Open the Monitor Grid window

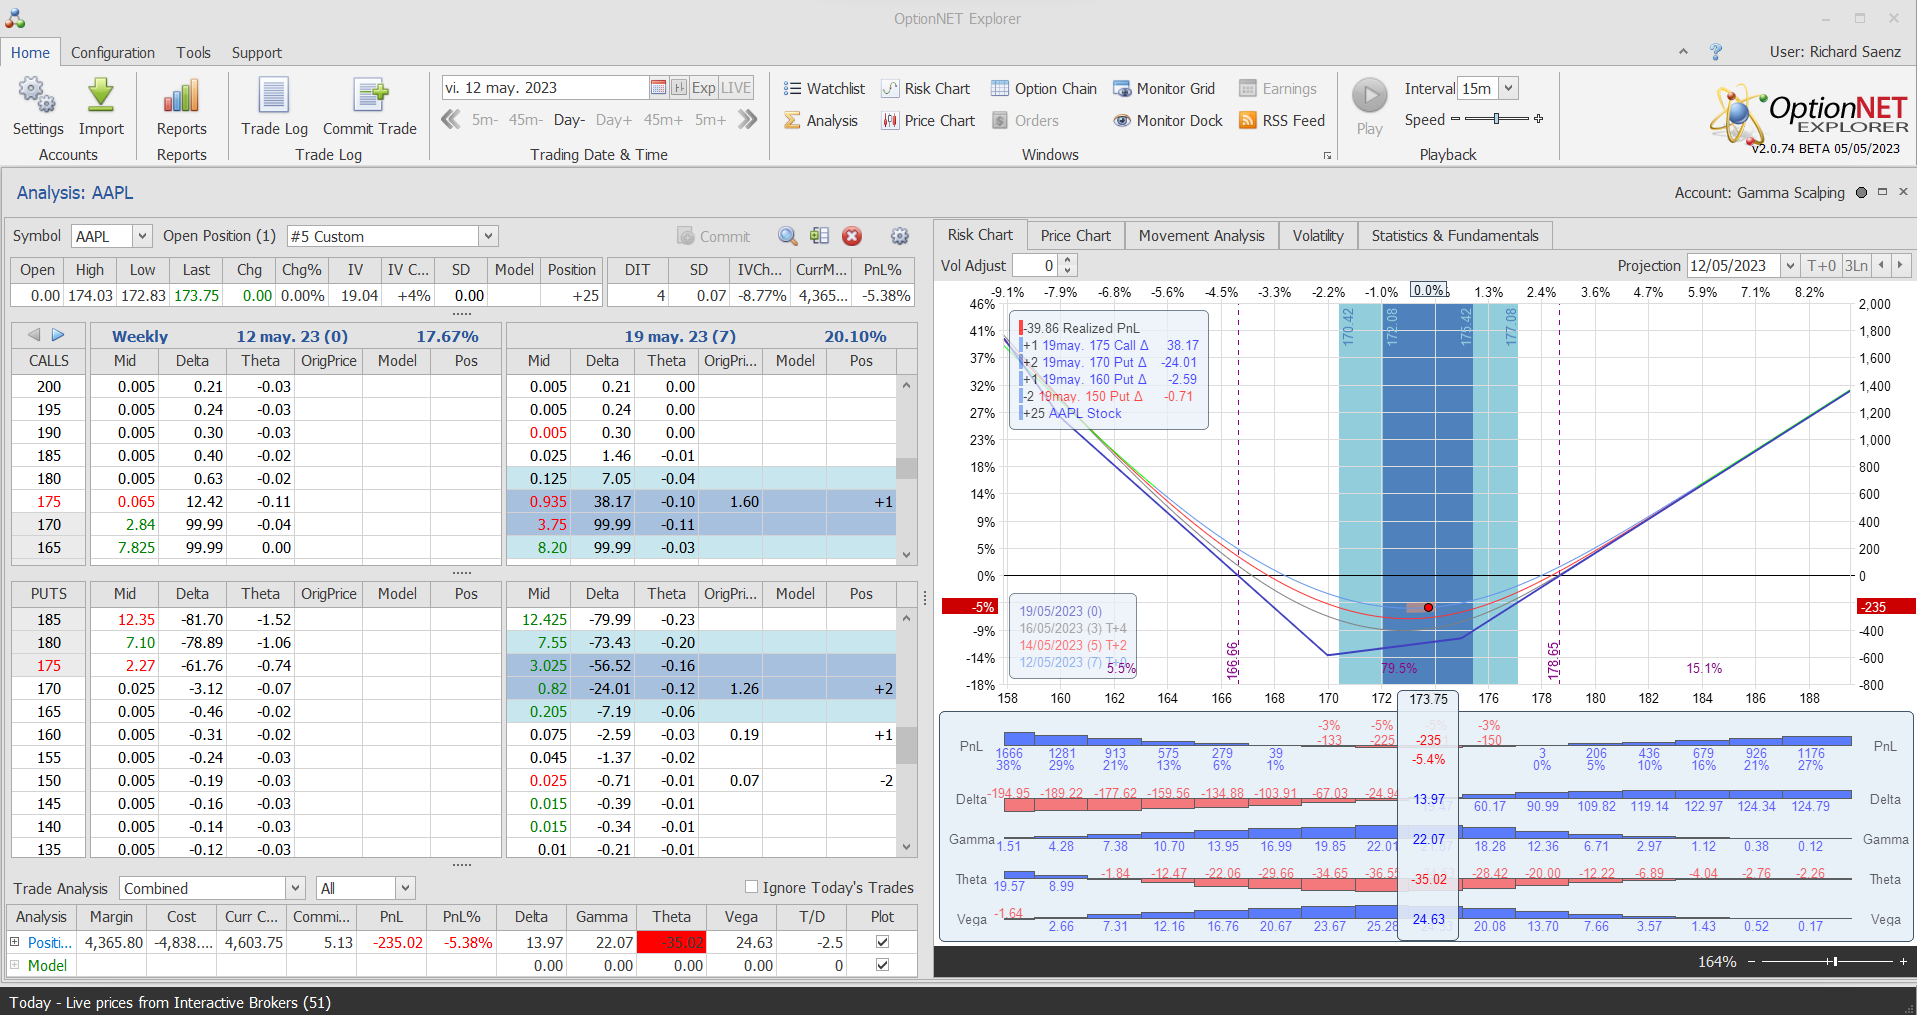click(x=1163, y=89)
